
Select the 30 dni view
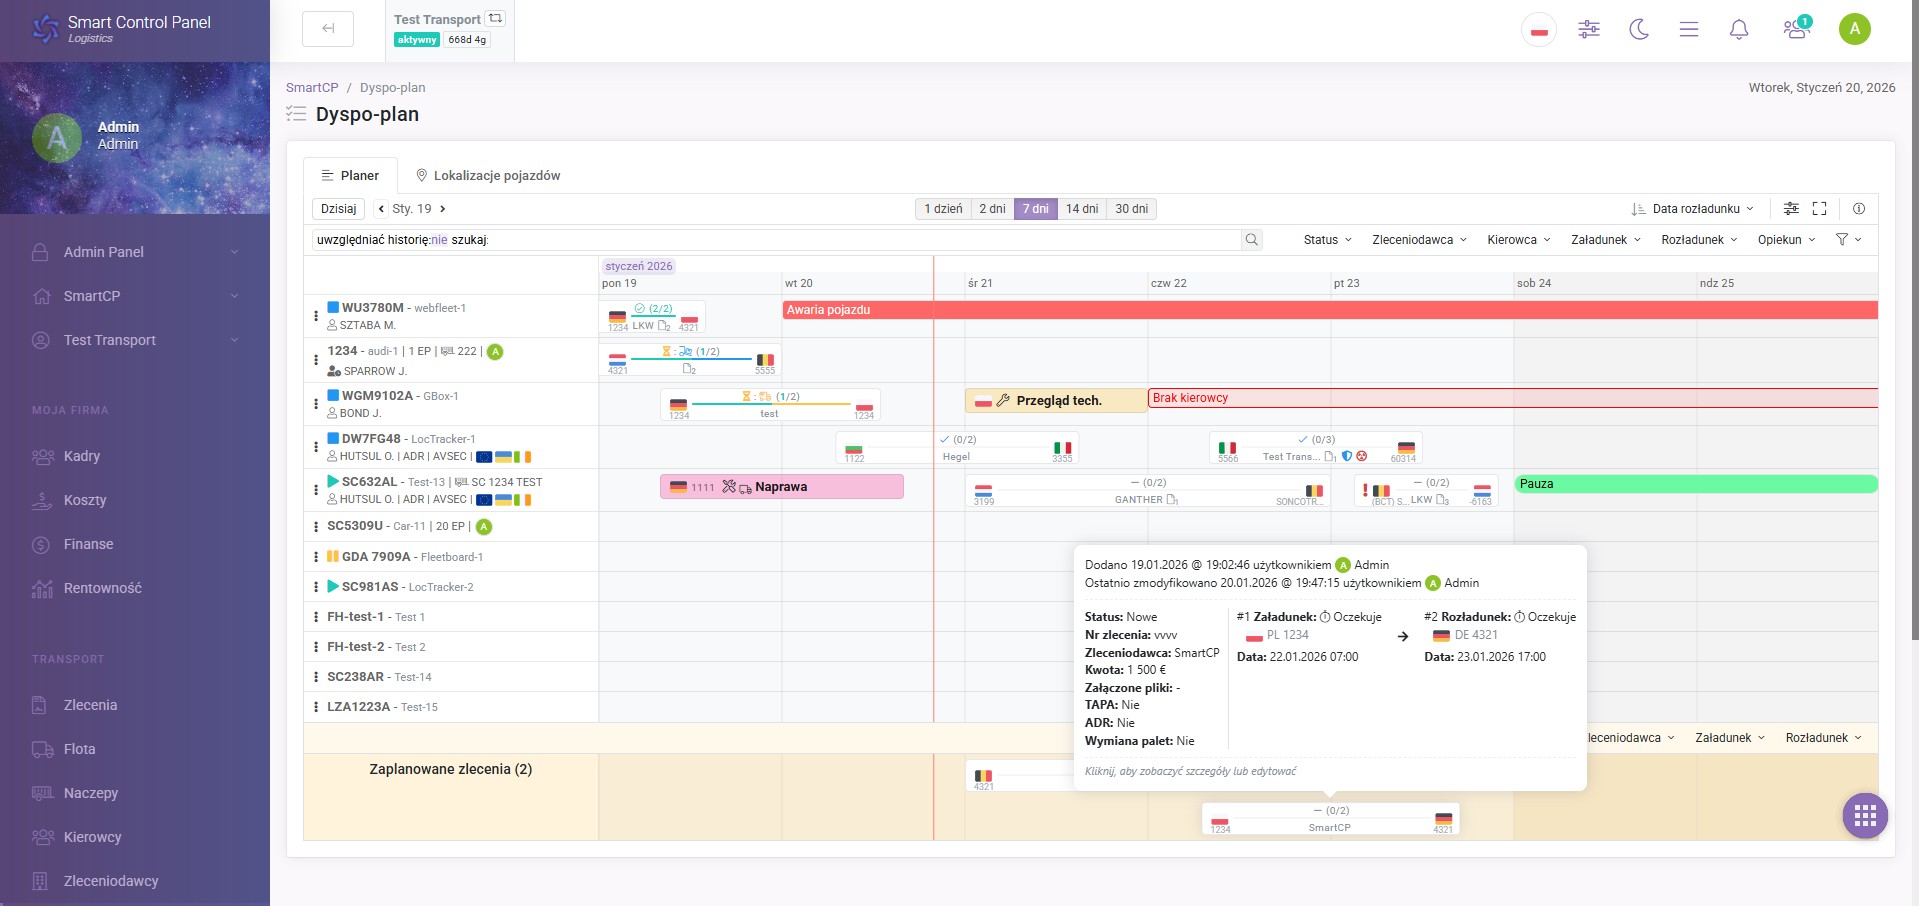click(1132, 209)
